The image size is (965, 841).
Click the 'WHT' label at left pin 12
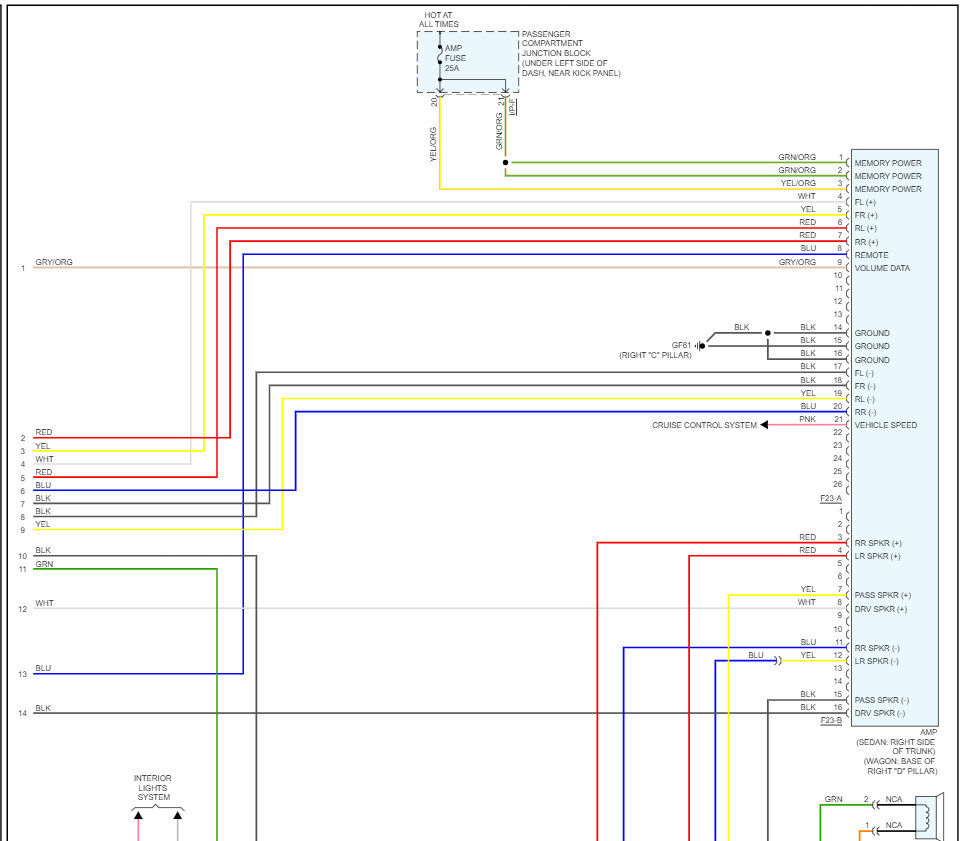(44, 603)
